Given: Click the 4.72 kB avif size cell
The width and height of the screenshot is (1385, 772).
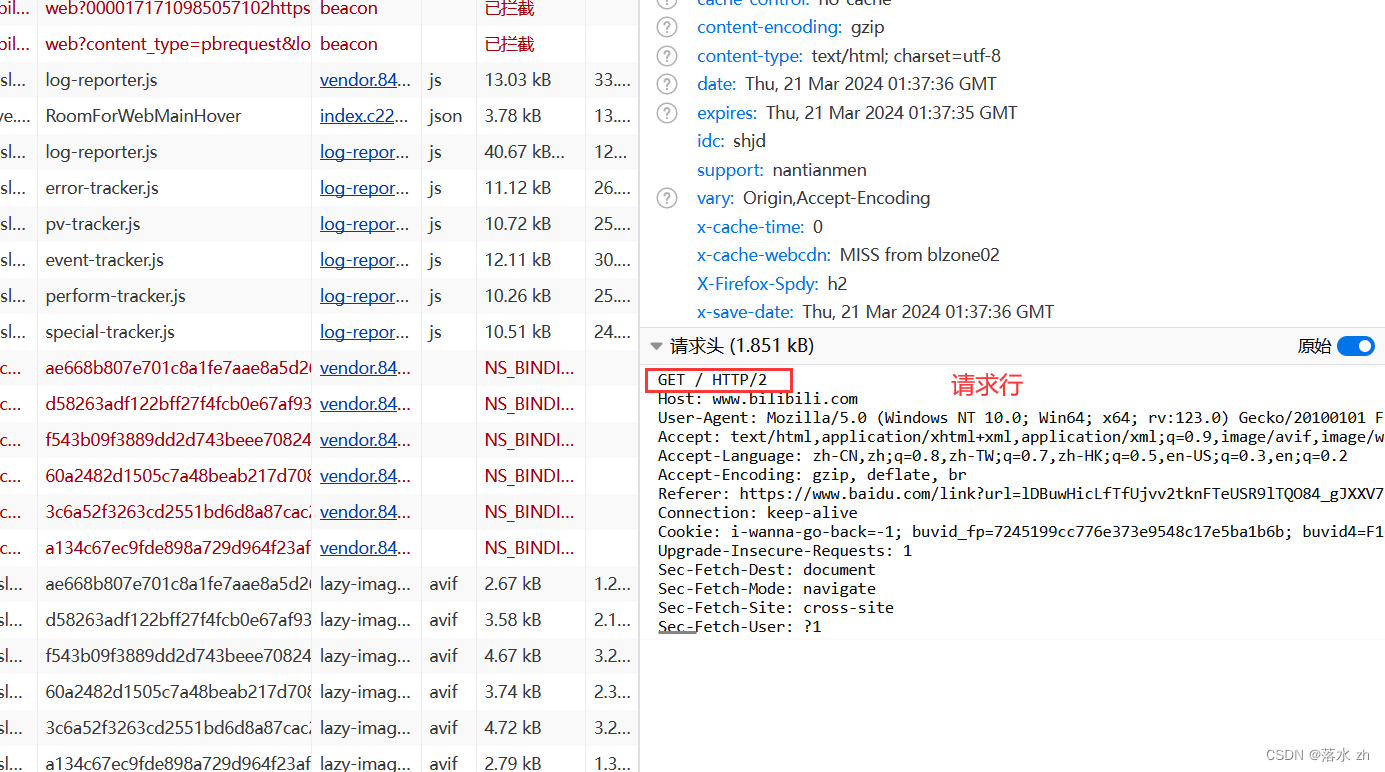Looking at the screenshot, I should 513,728.
